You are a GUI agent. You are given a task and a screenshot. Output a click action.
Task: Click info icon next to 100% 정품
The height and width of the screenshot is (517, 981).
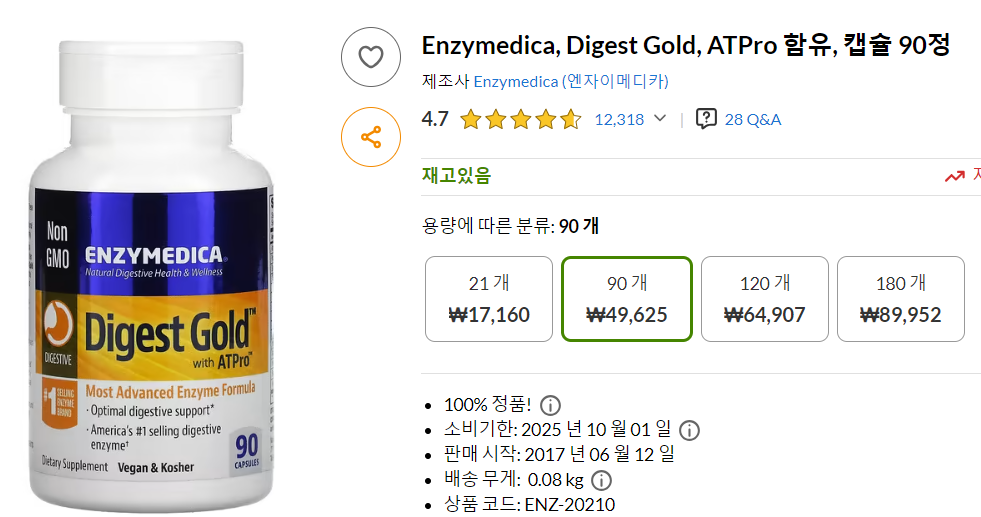550,406
